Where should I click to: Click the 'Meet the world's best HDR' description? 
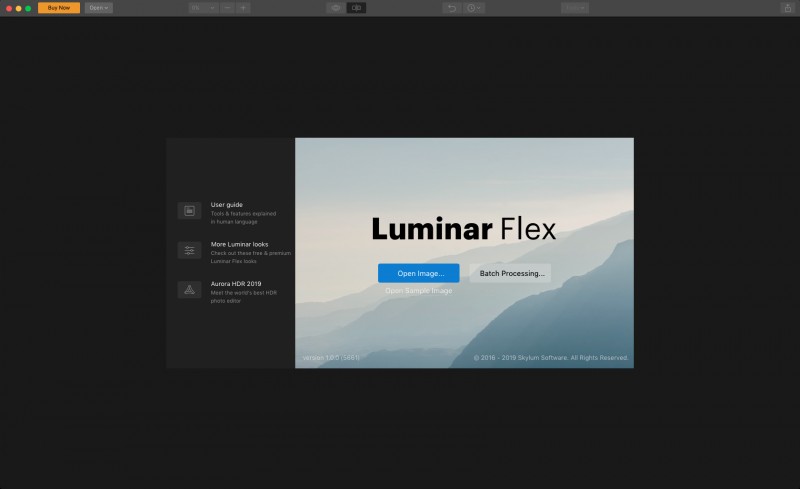click(244, 293)
